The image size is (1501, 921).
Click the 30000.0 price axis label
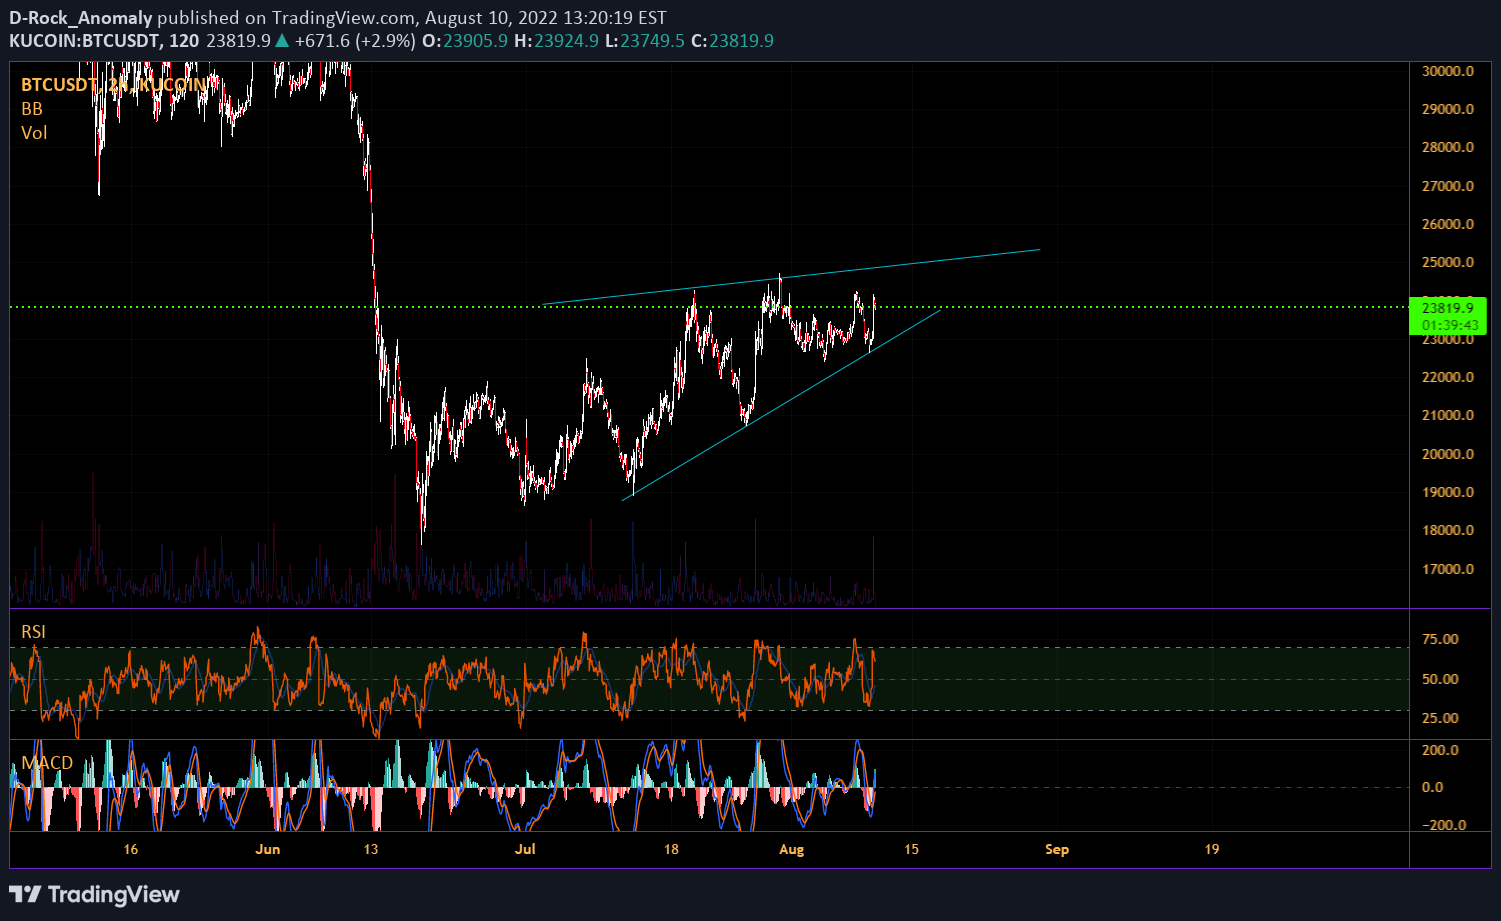(1447, 71)
